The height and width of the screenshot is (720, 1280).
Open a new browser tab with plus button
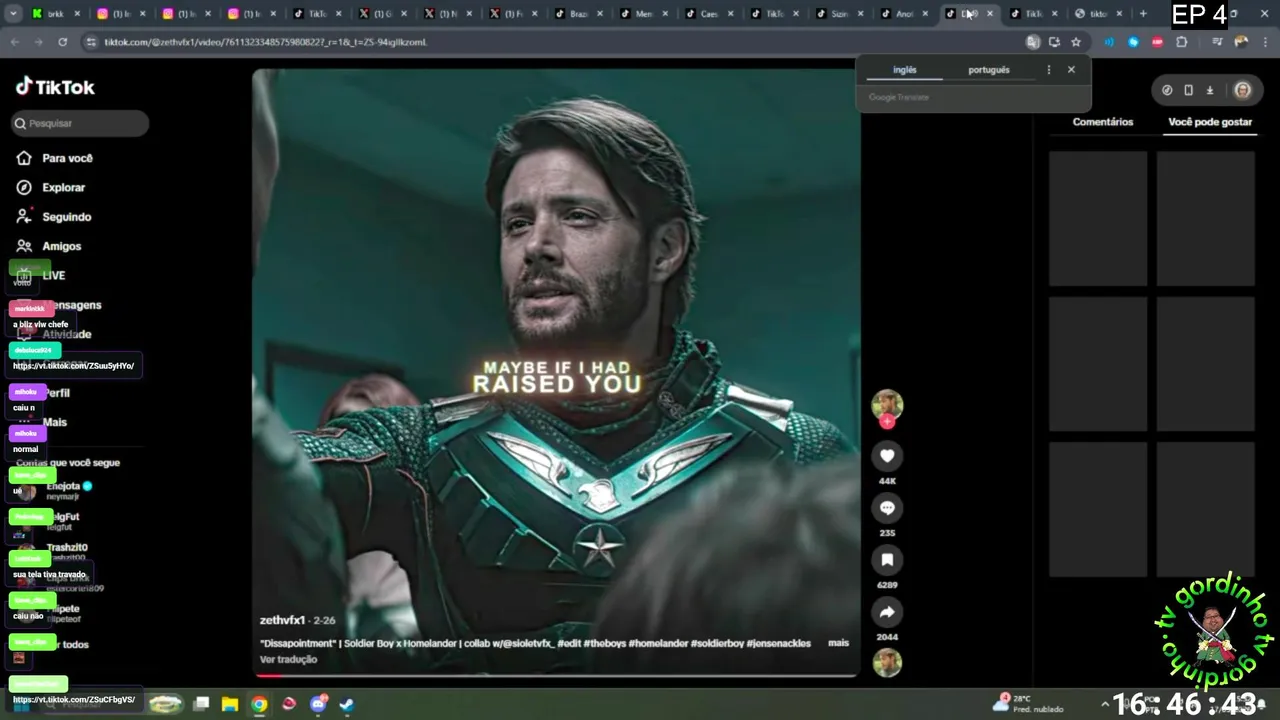click(x=1143, y=14)
